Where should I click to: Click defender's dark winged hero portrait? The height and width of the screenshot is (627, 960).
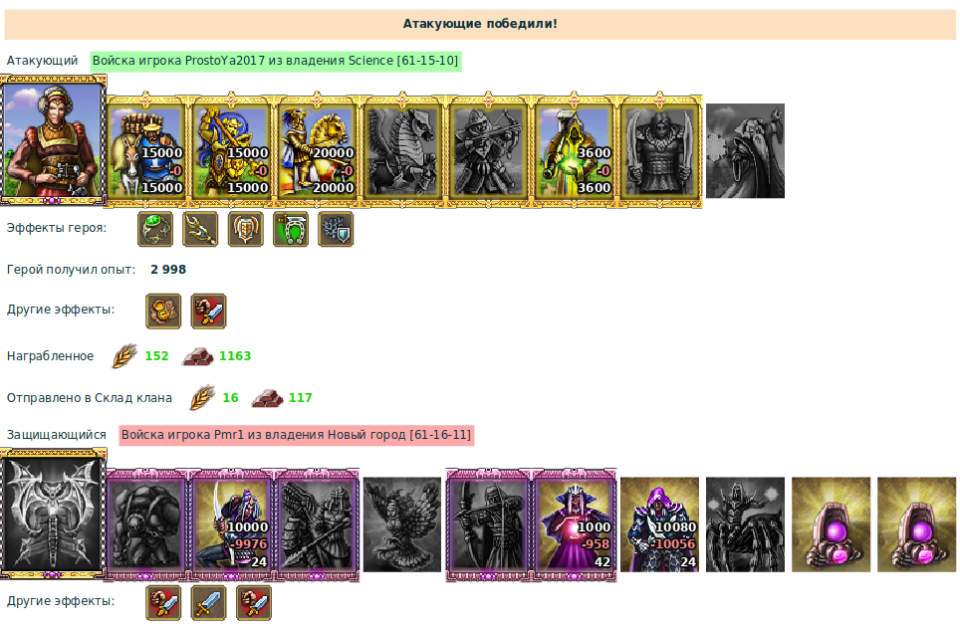[53, 513]
